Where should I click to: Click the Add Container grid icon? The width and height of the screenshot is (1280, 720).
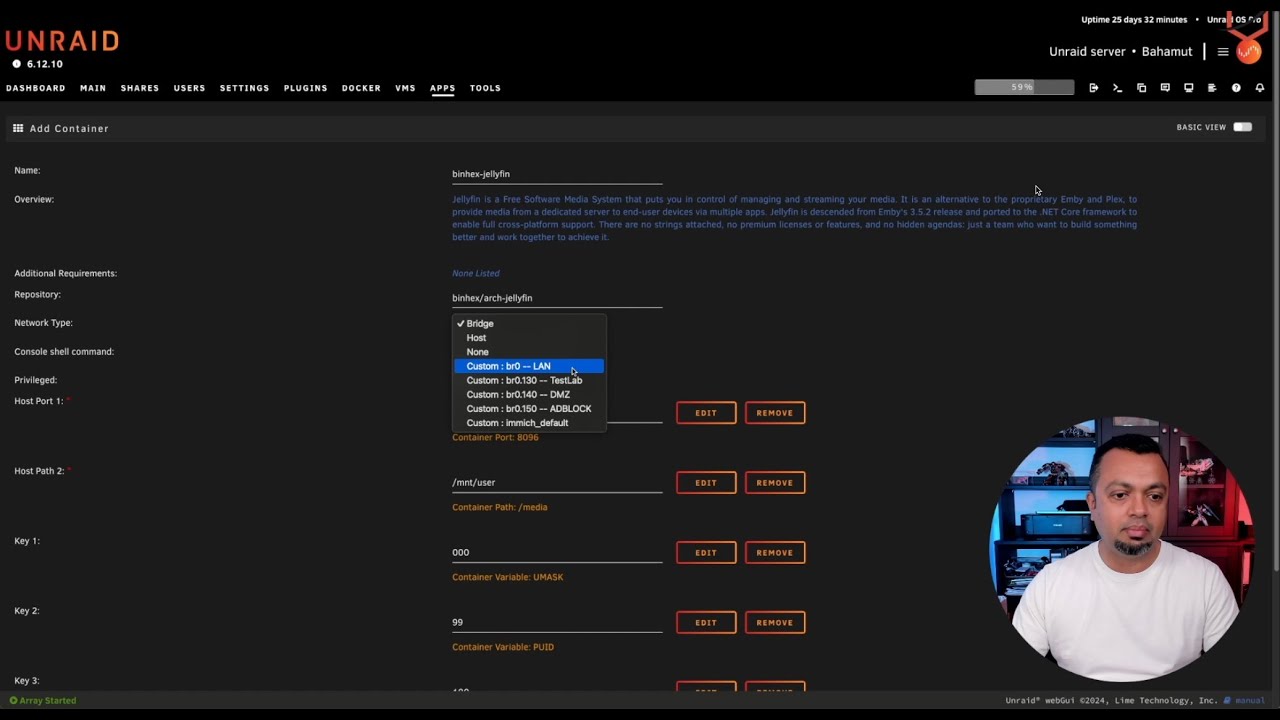[18, 128]
